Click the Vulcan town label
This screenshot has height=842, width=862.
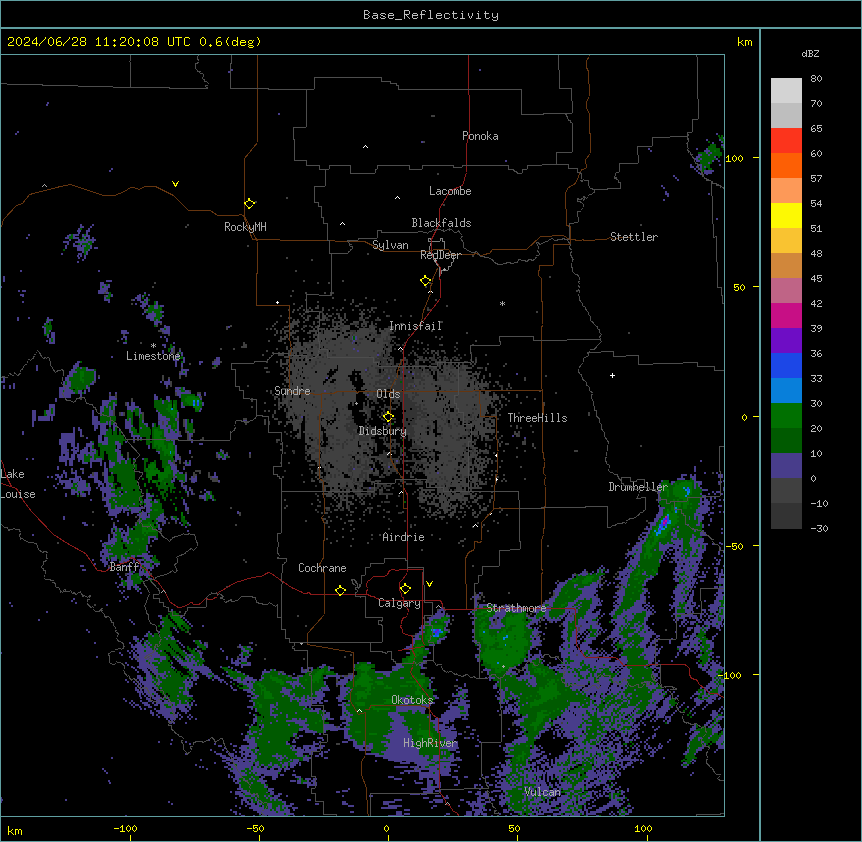(x=542, y=792)
